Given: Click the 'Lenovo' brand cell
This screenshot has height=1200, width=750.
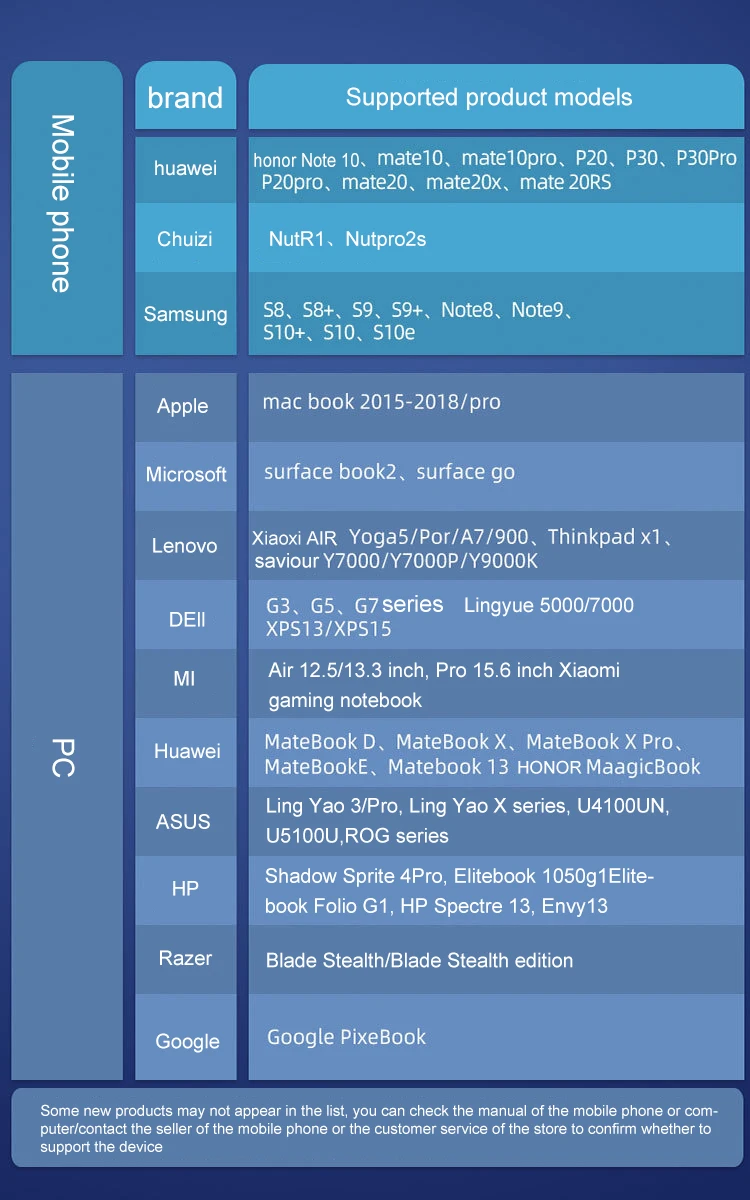Looking at the screenshot, I should [x=185, y=545].
